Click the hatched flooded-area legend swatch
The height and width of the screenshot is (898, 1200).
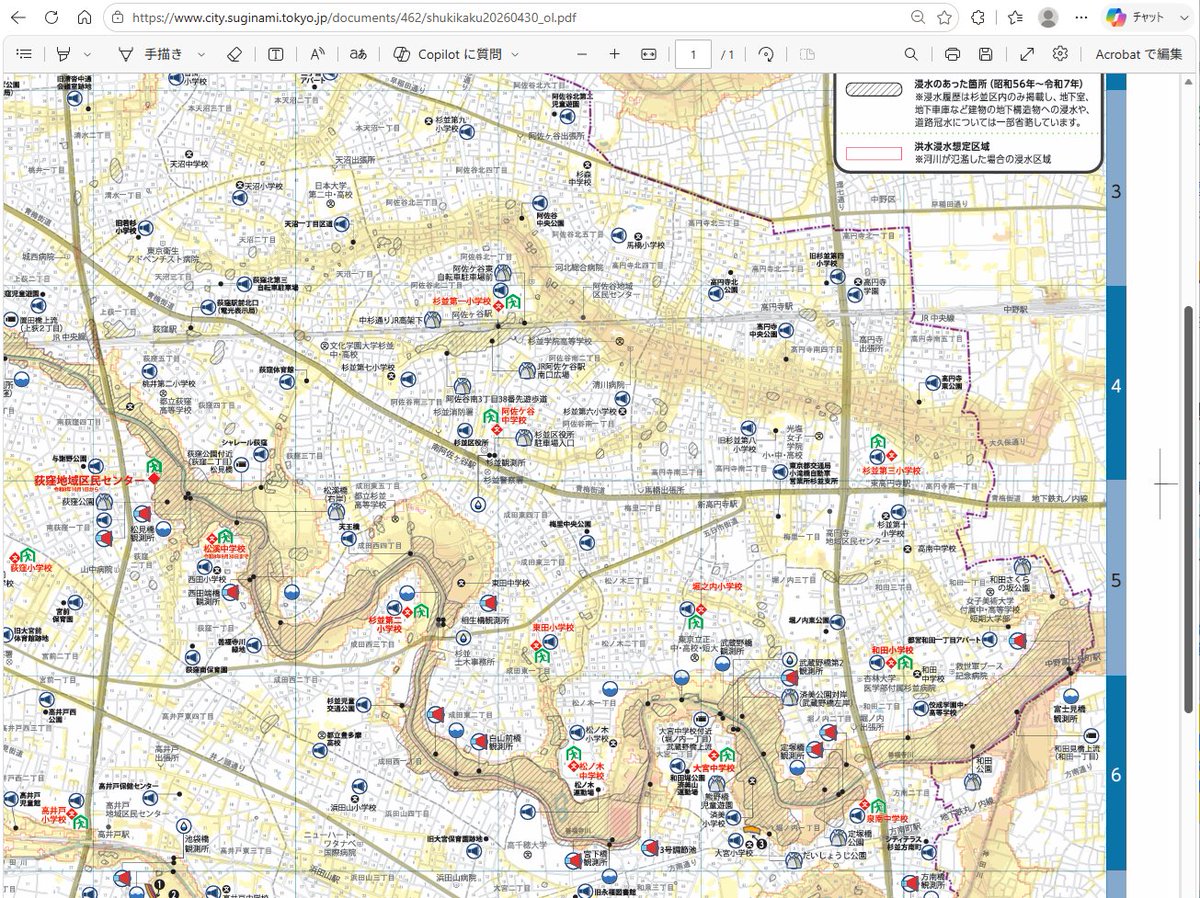(874, 89)
